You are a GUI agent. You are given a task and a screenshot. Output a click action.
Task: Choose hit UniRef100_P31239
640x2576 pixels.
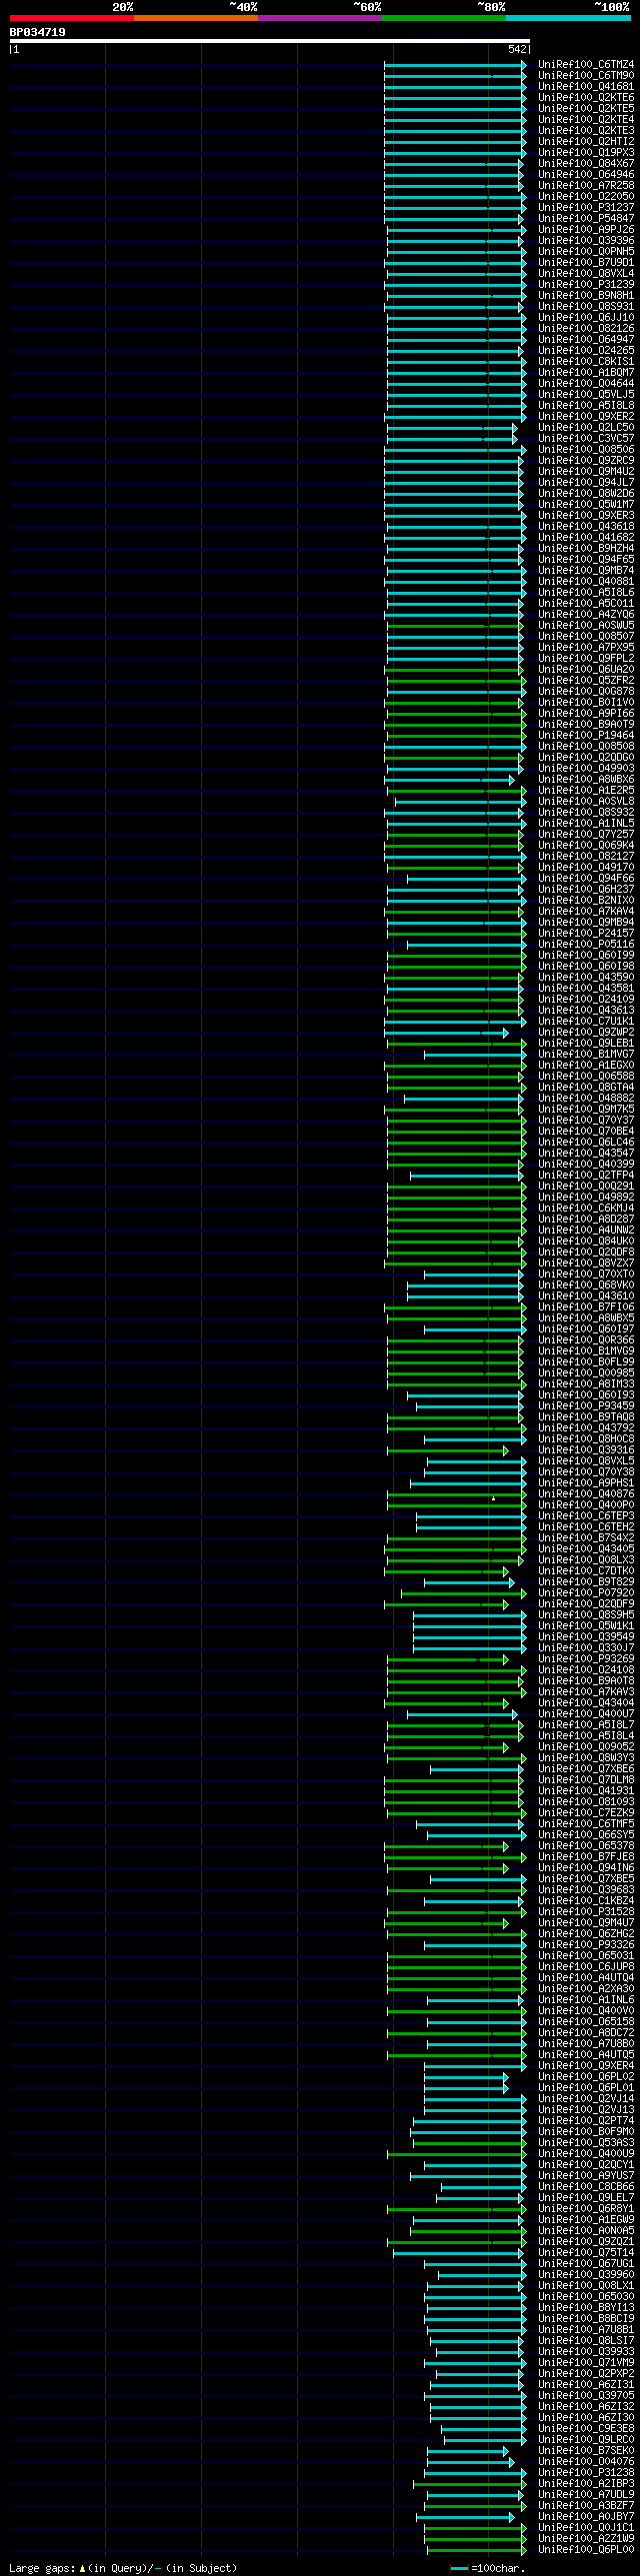[586, 285]
